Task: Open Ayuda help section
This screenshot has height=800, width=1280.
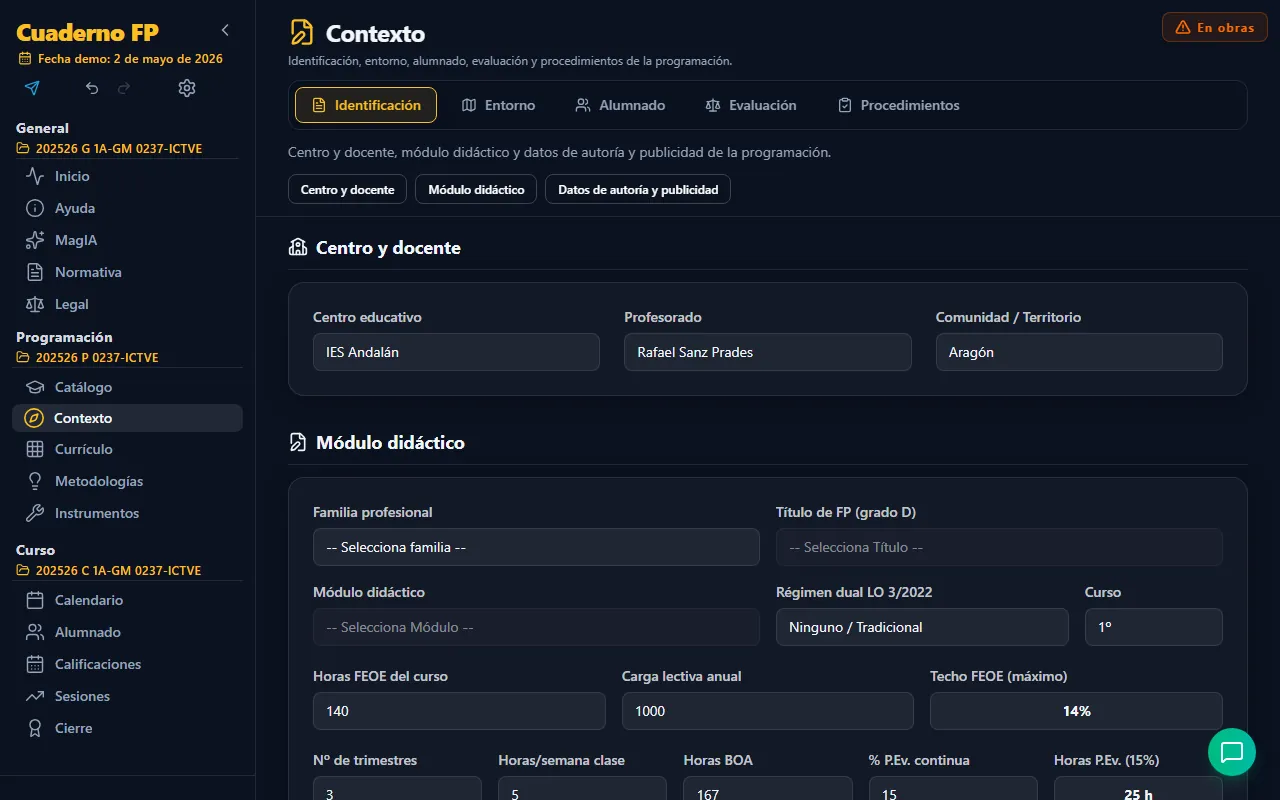Action: pos(127,208)
